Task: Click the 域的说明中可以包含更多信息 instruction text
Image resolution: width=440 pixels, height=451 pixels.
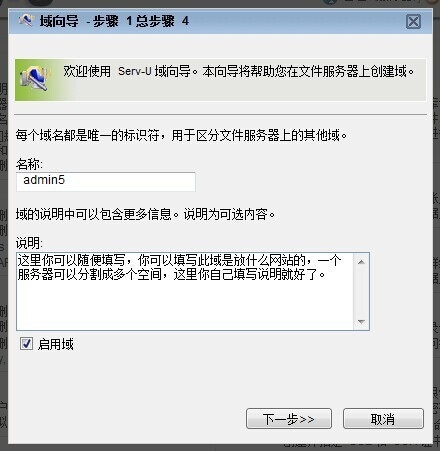Action: pyautogui.click(x=145, y=214)
